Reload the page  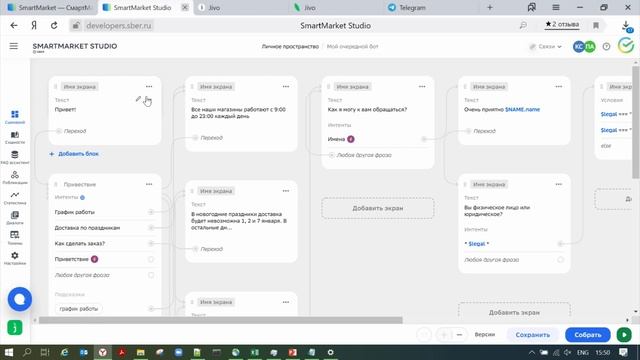pos(54,25)
